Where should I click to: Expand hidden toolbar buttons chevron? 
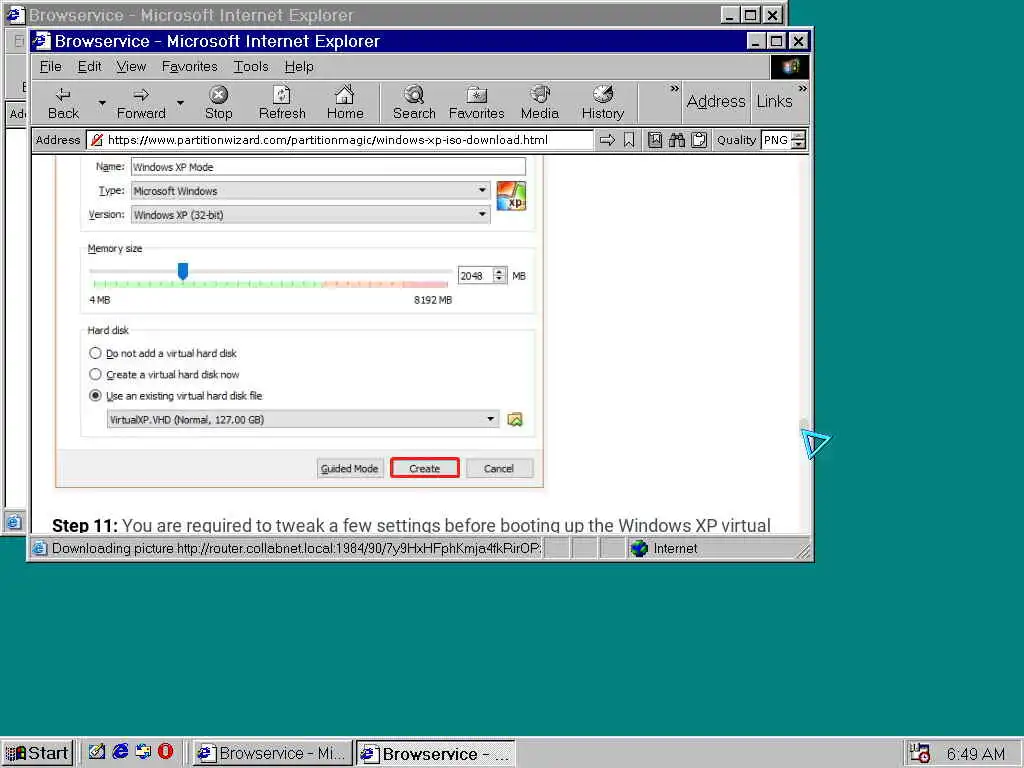pyautogui.click(x=674, y=89)
